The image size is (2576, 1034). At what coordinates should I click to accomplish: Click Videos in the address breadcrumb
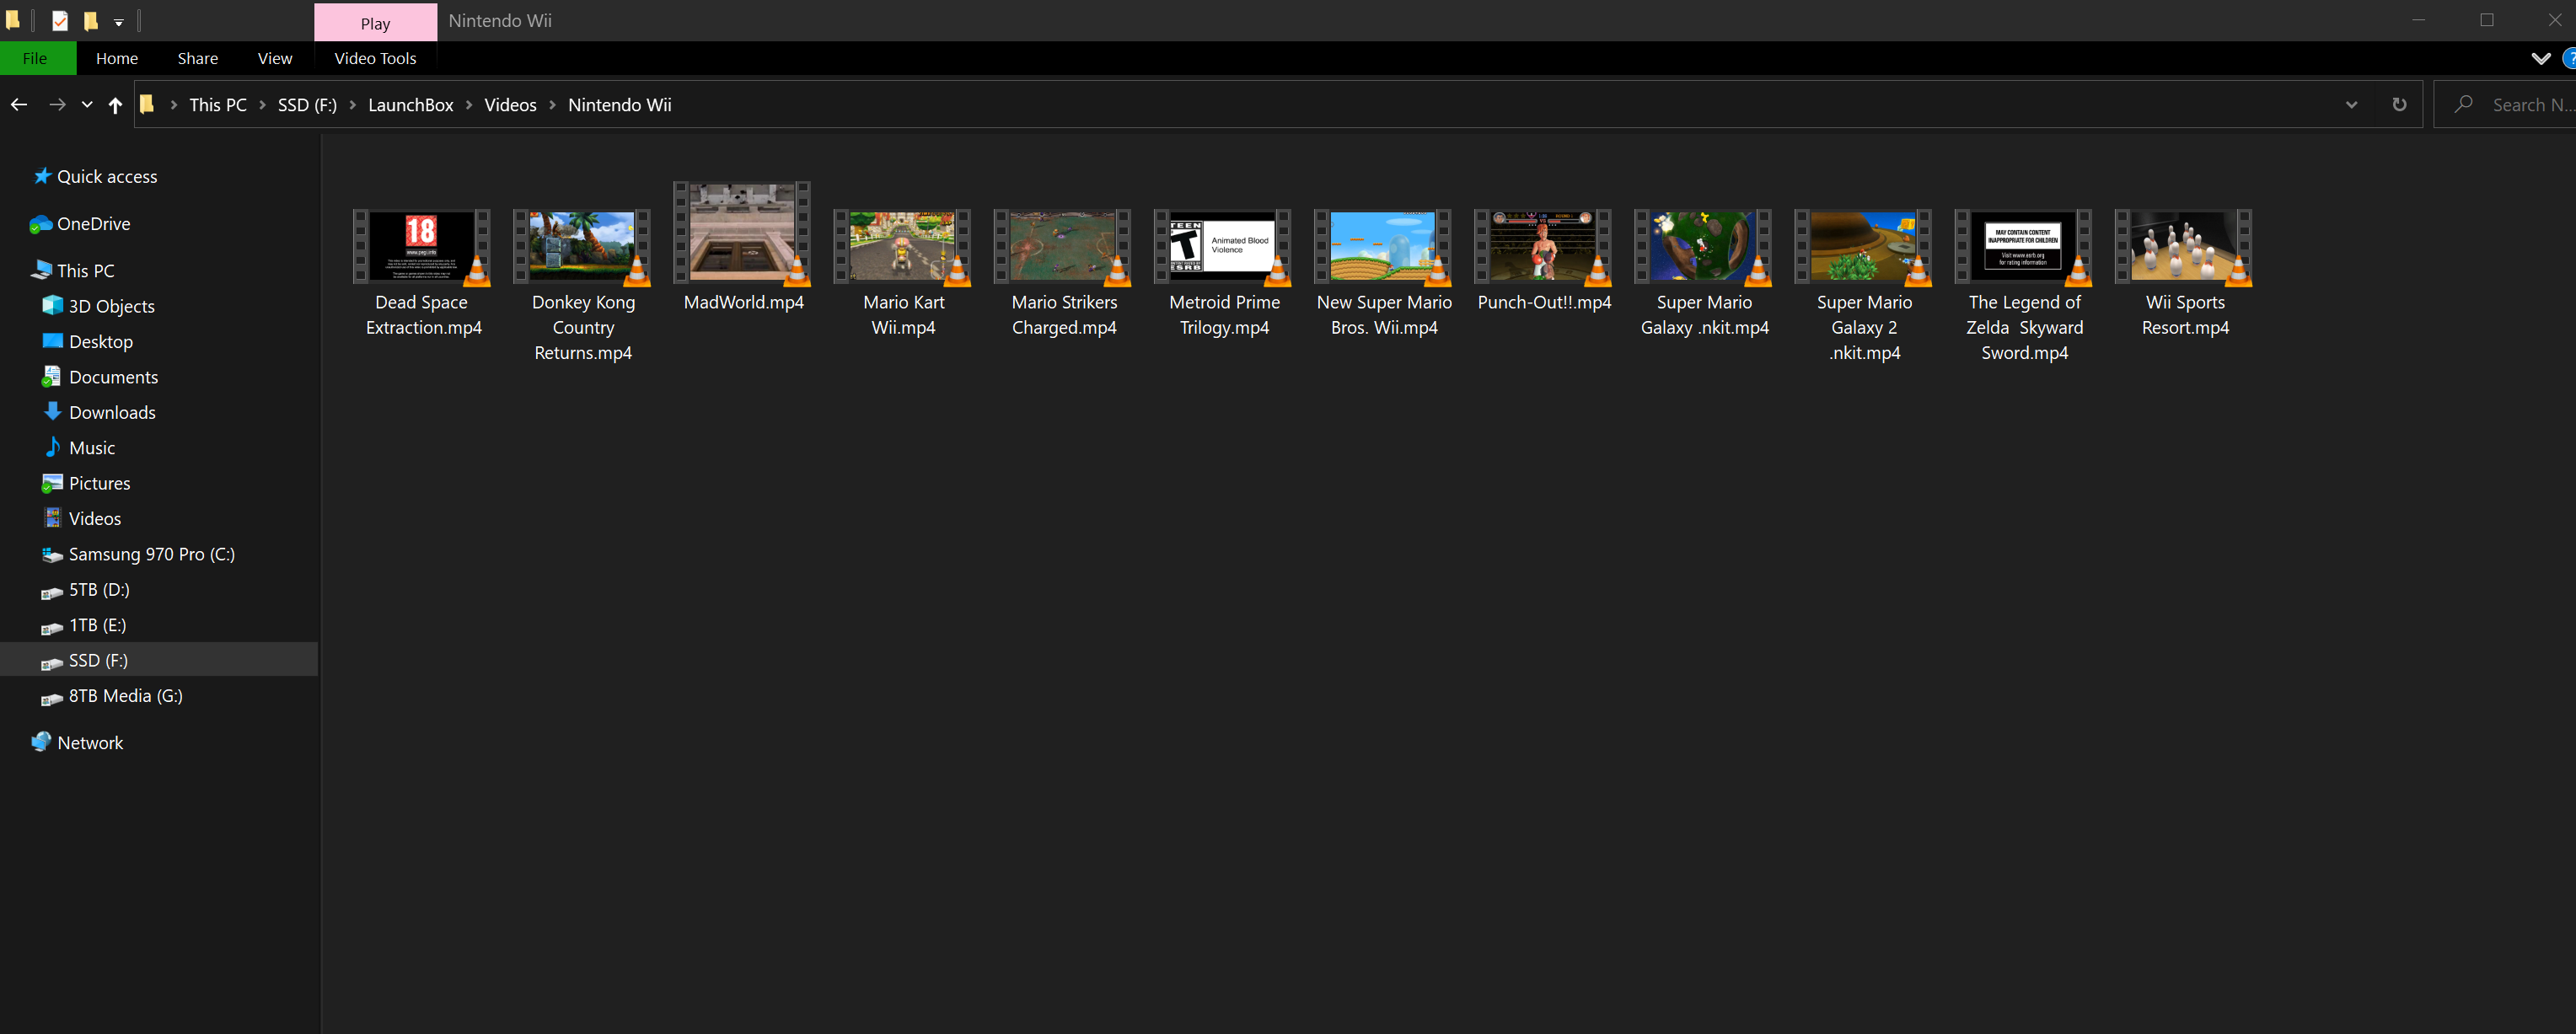[510, 105]
